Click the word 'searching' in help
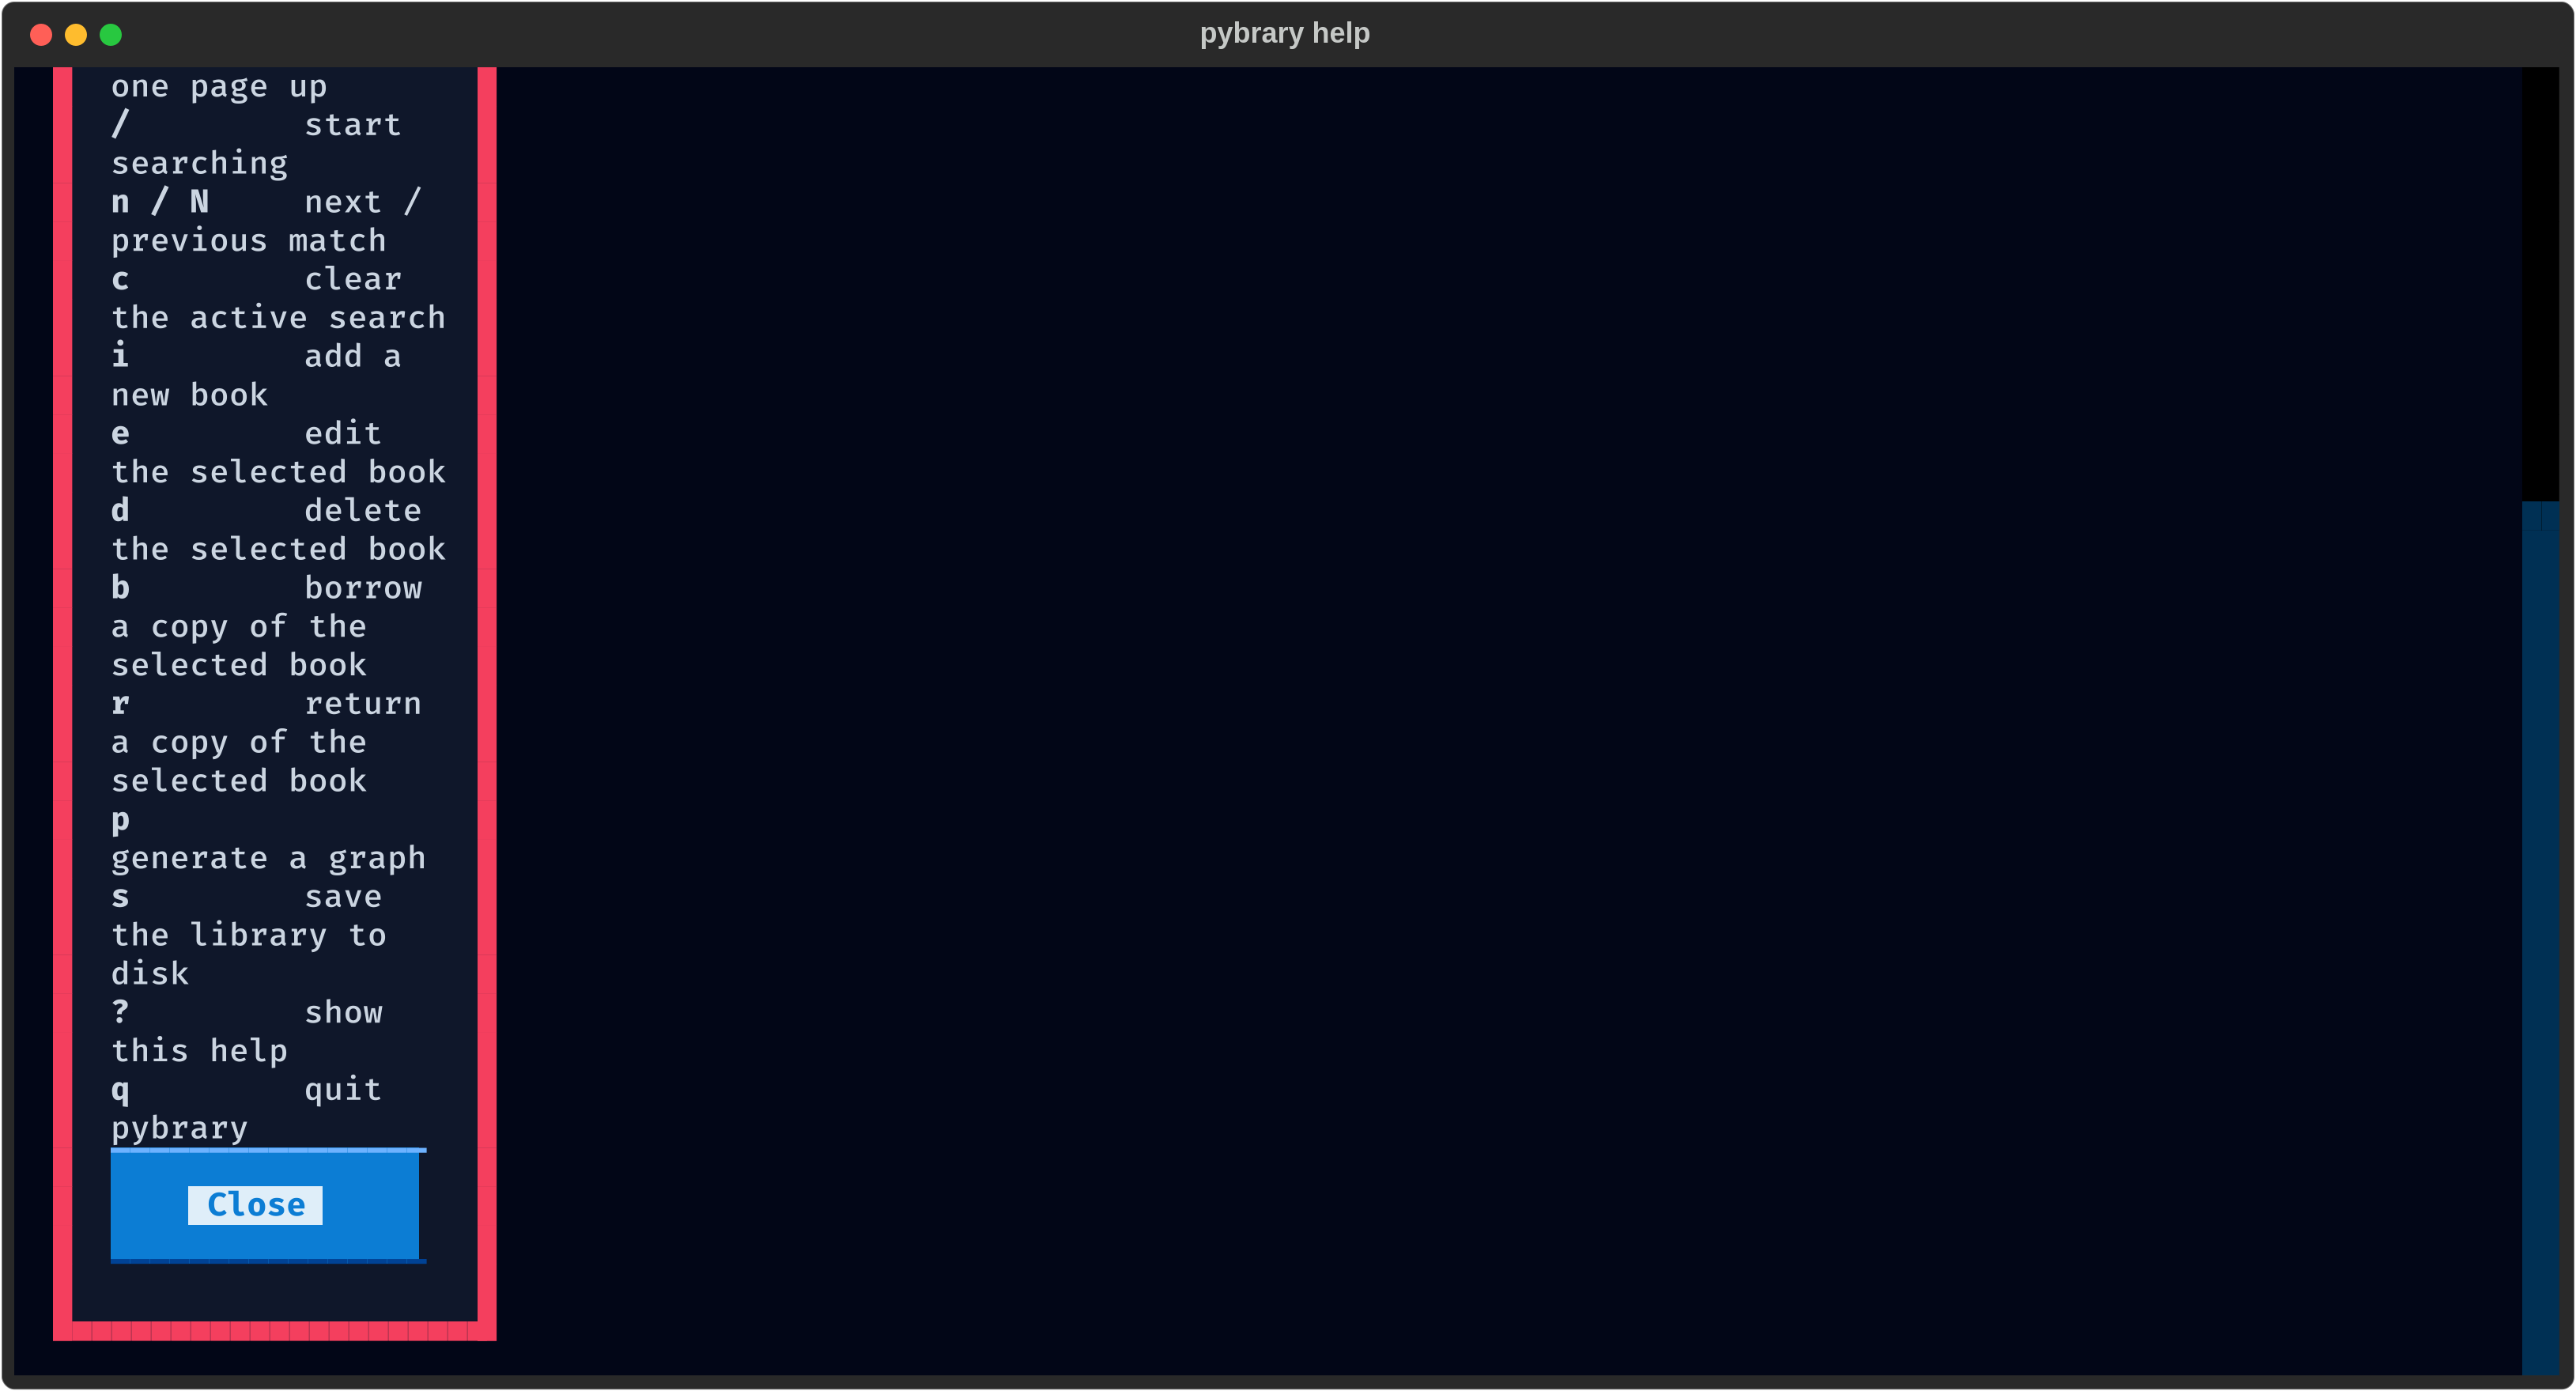Image resolution: width=2576 pixels, height=1391 pixels. coord(199,164)
